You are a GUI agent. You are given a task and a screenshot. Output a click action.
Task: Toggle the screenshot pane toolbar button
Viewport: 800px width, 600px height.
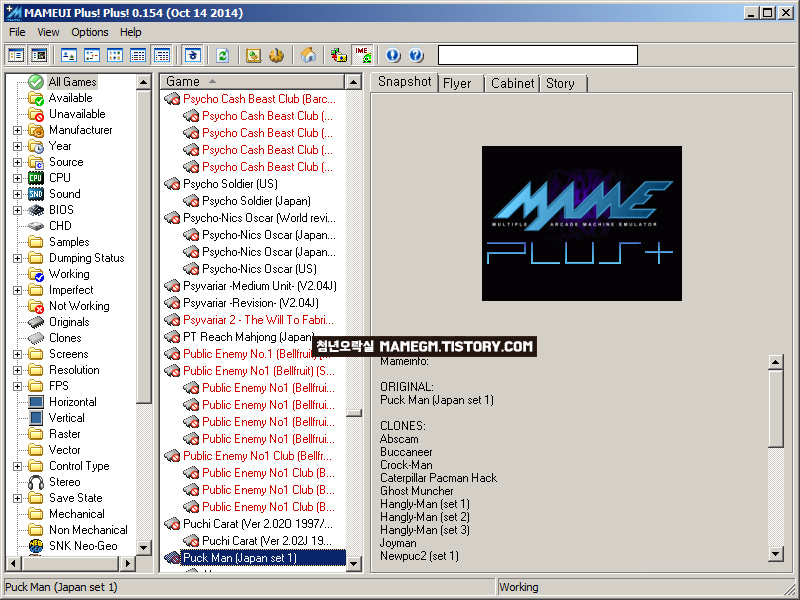coord(39,55)
